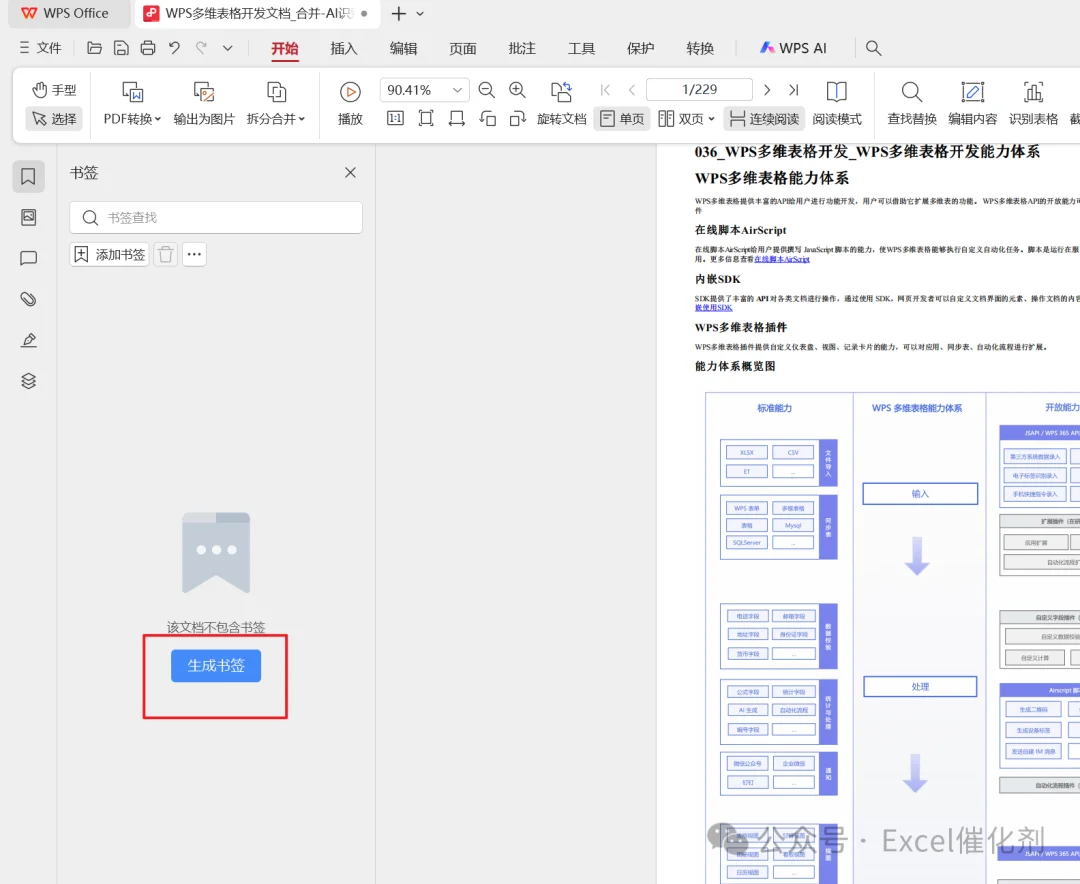Expand quick access toolbar chevron
The height and width of the screenshot is (884, 1080).
(x=227, y=48)
